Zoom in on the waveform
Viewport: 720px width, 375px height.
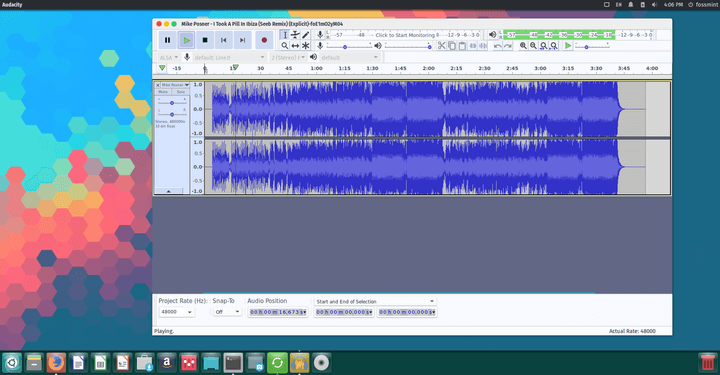click(x=523, y=45)
